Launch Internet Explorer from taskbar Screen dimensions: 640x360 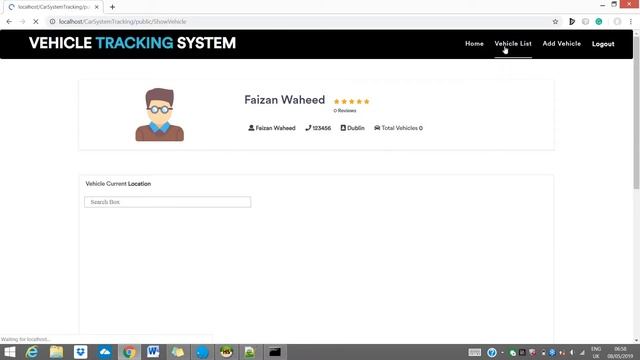32,352
